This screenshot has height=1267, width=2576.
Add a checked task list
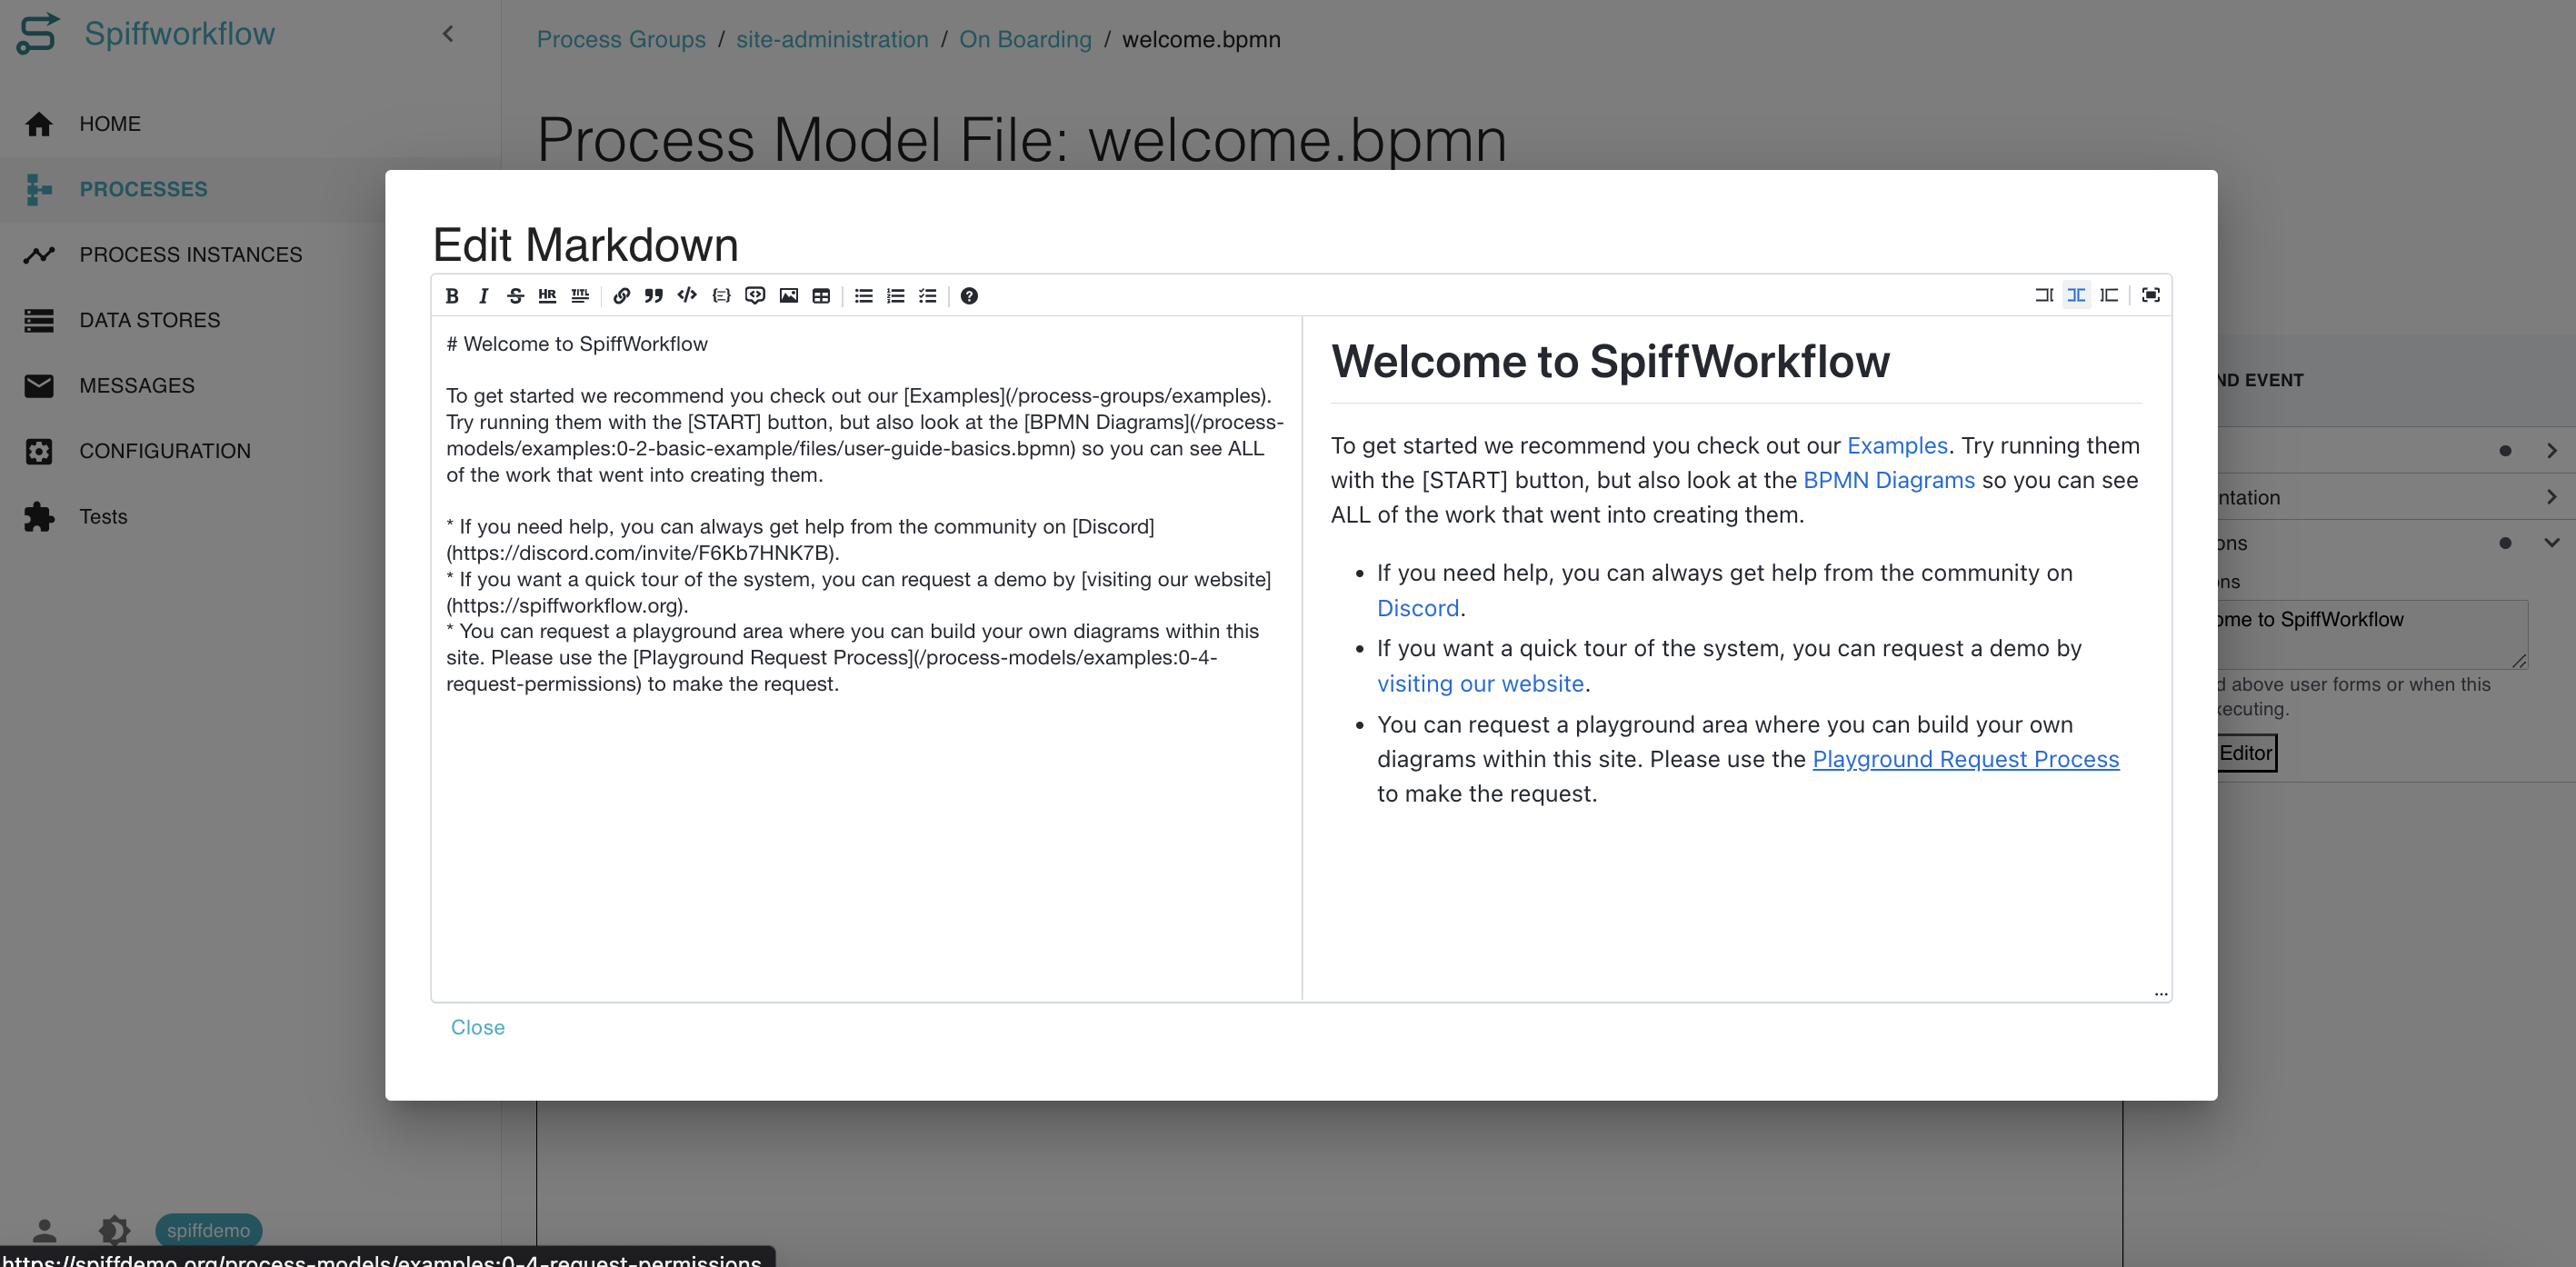[x=928, y=296]
